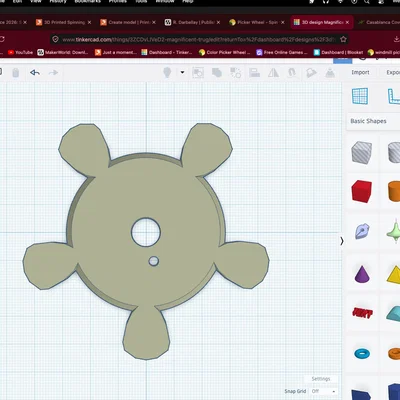Pick the red Box shape
400x400 pixels.
click(x=362, y=191)
